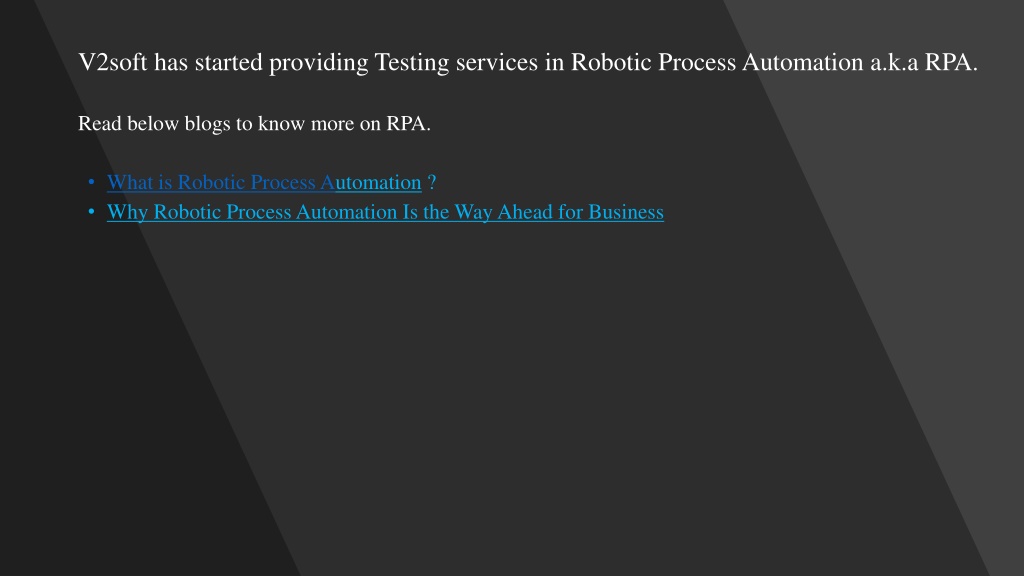Screen dimensions: 1024x576
Task: Click the question mark after first link
Action: (432, 182)
